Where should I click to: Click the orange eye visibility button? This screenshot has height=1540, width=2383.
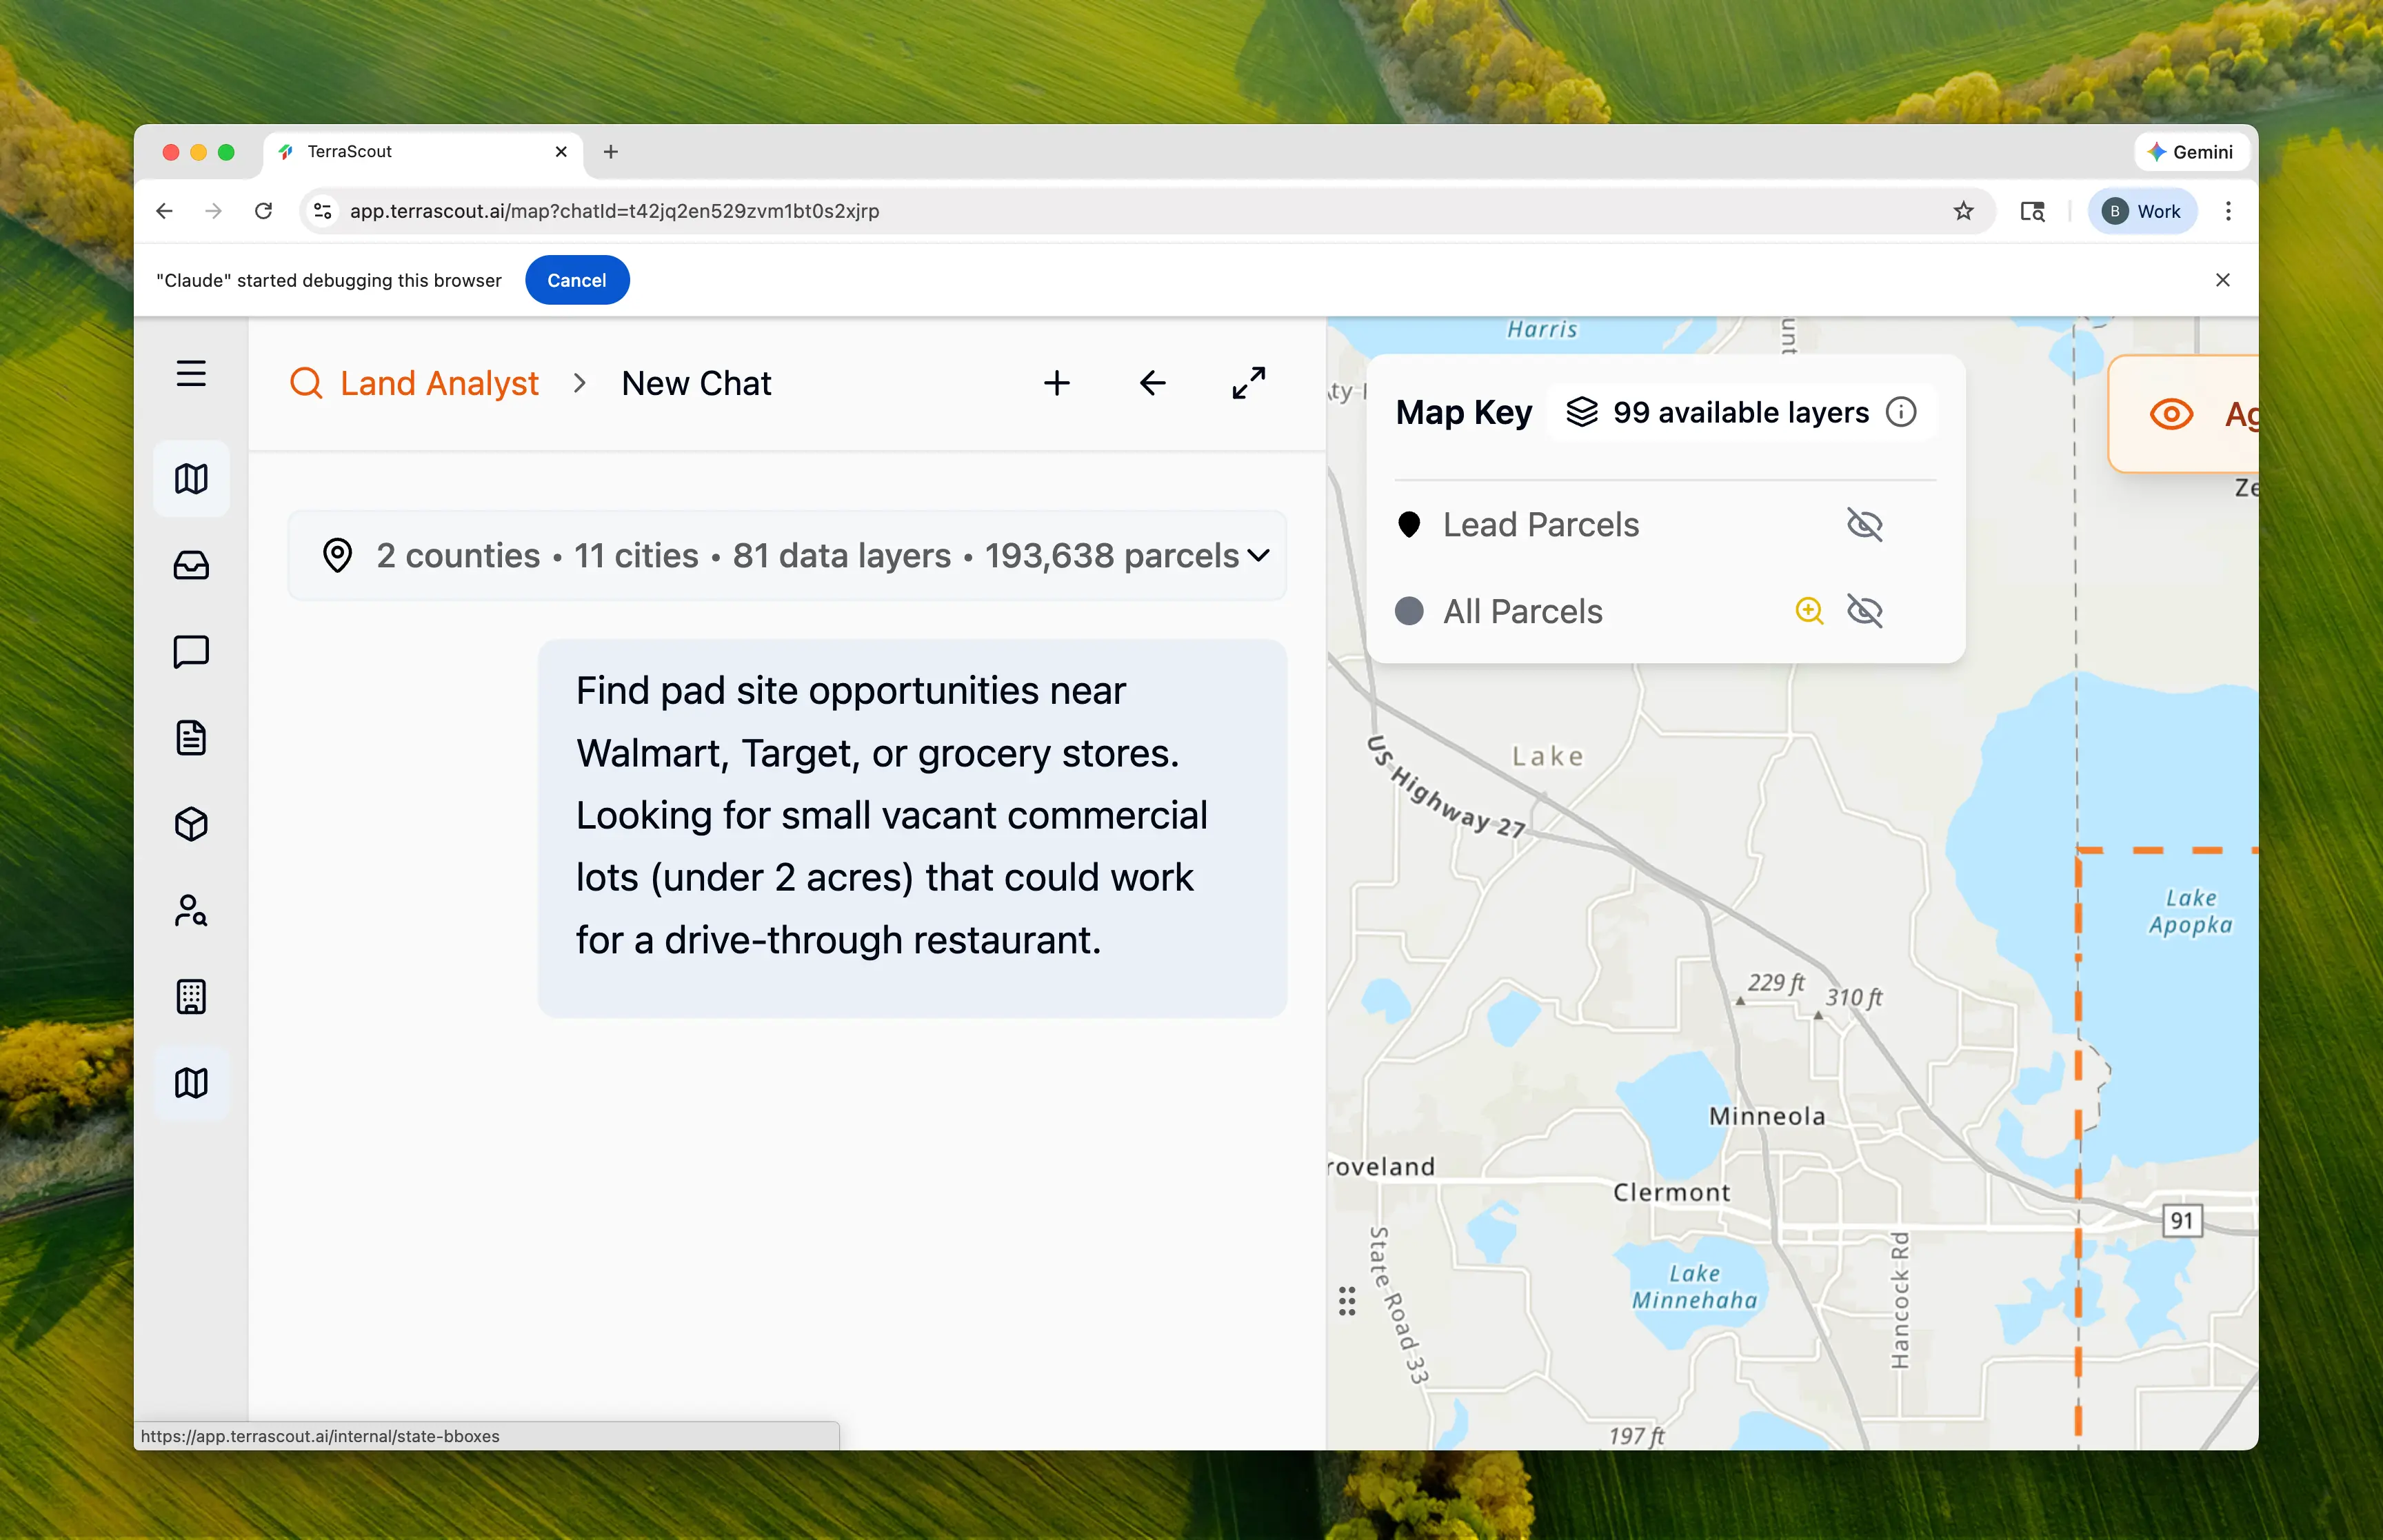2171,414
